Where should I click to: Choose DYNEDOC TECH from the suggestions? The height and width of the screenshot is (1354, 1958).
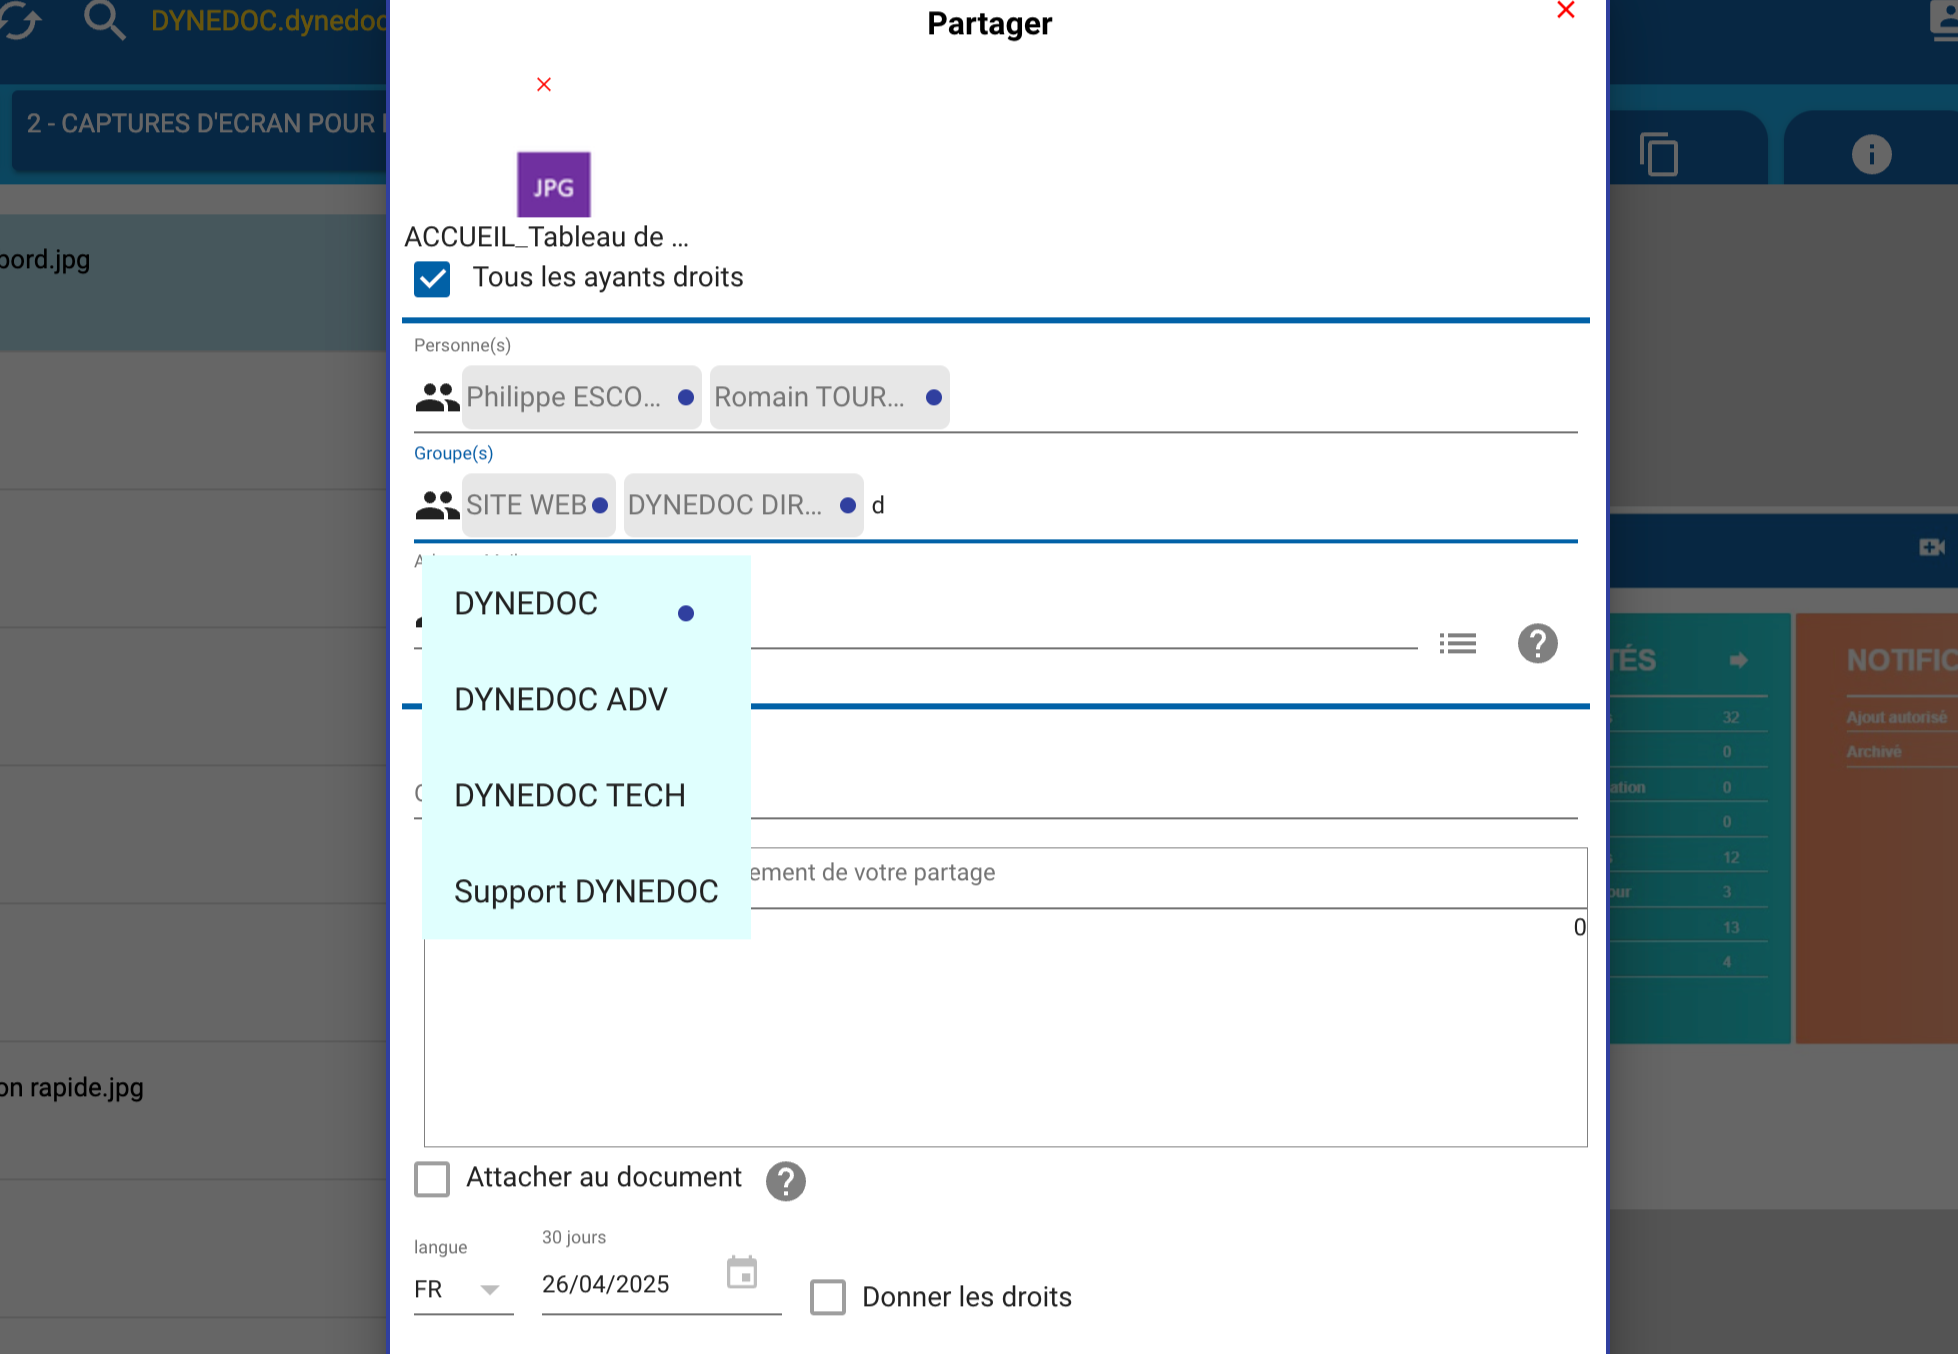coord(586,796)
